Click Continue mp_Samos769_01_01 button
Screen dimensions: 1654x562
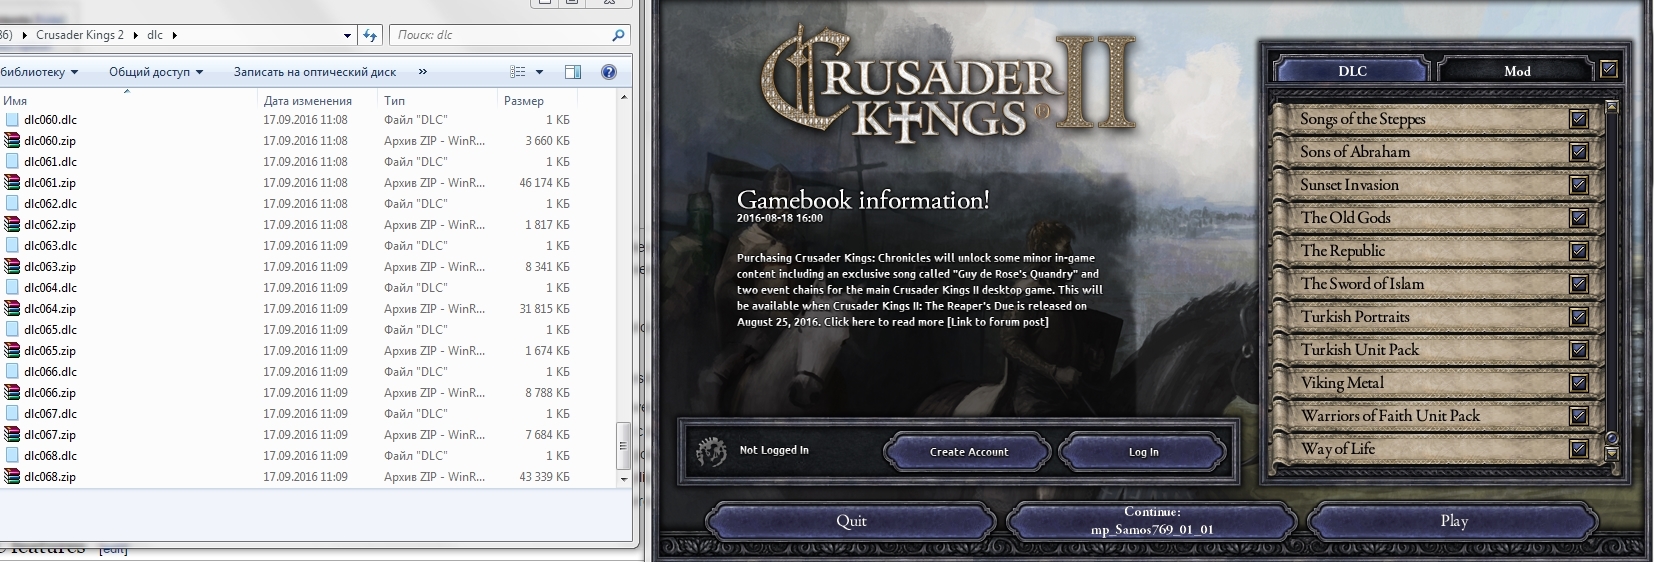(1152, 521)
